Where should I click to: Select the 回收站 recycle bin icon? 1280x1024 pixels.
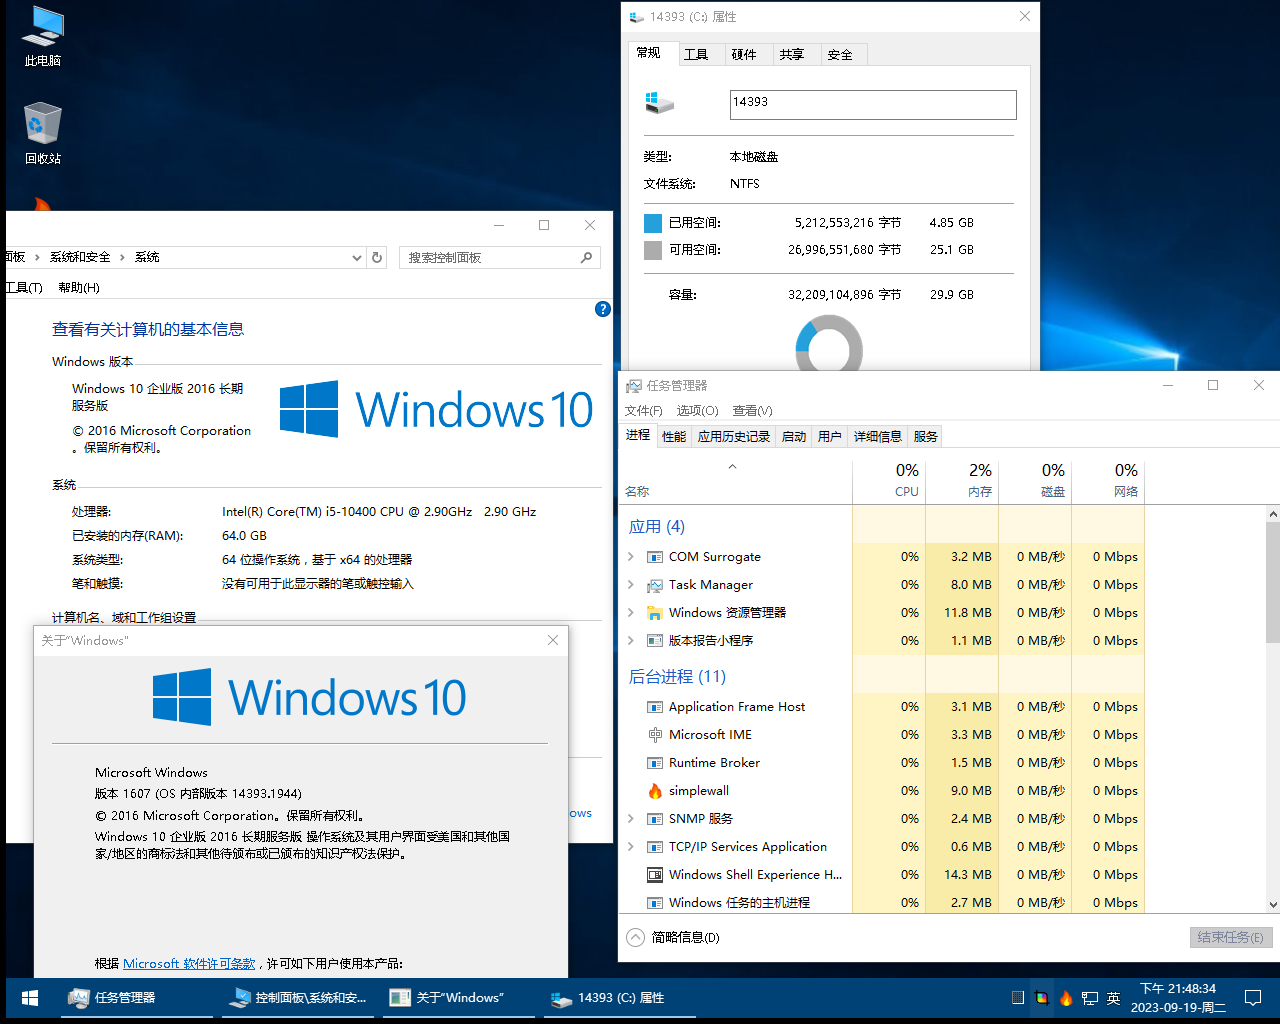click(x=42, y=134)
